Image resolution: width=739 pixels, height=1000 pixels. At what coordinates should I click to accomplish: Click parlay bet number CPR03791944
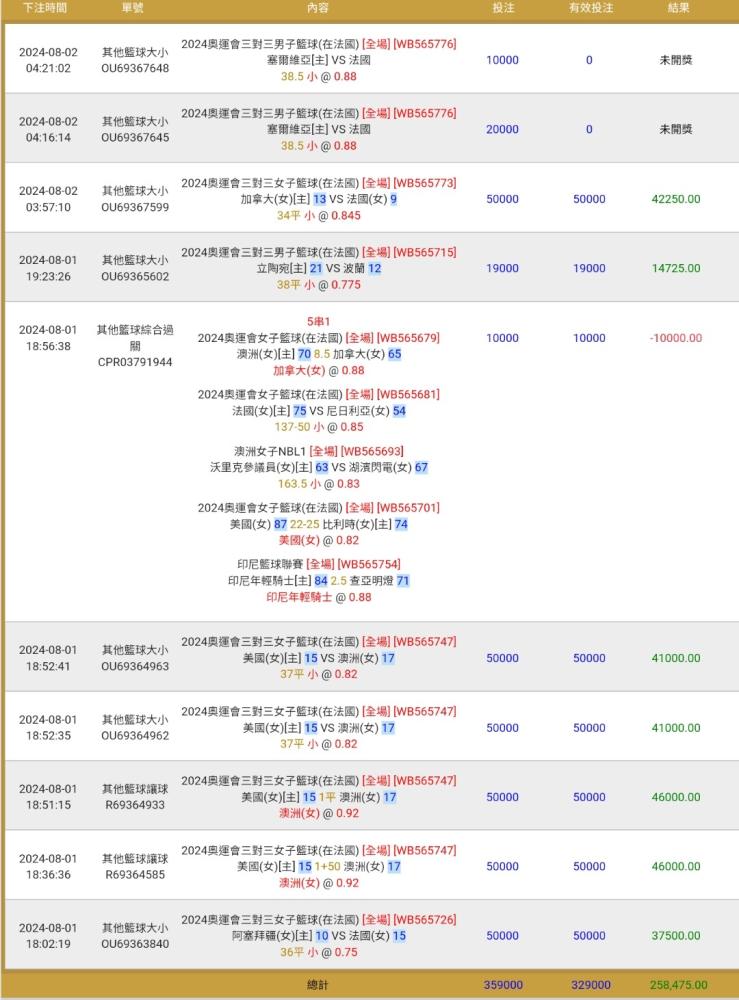pos(134,362)
